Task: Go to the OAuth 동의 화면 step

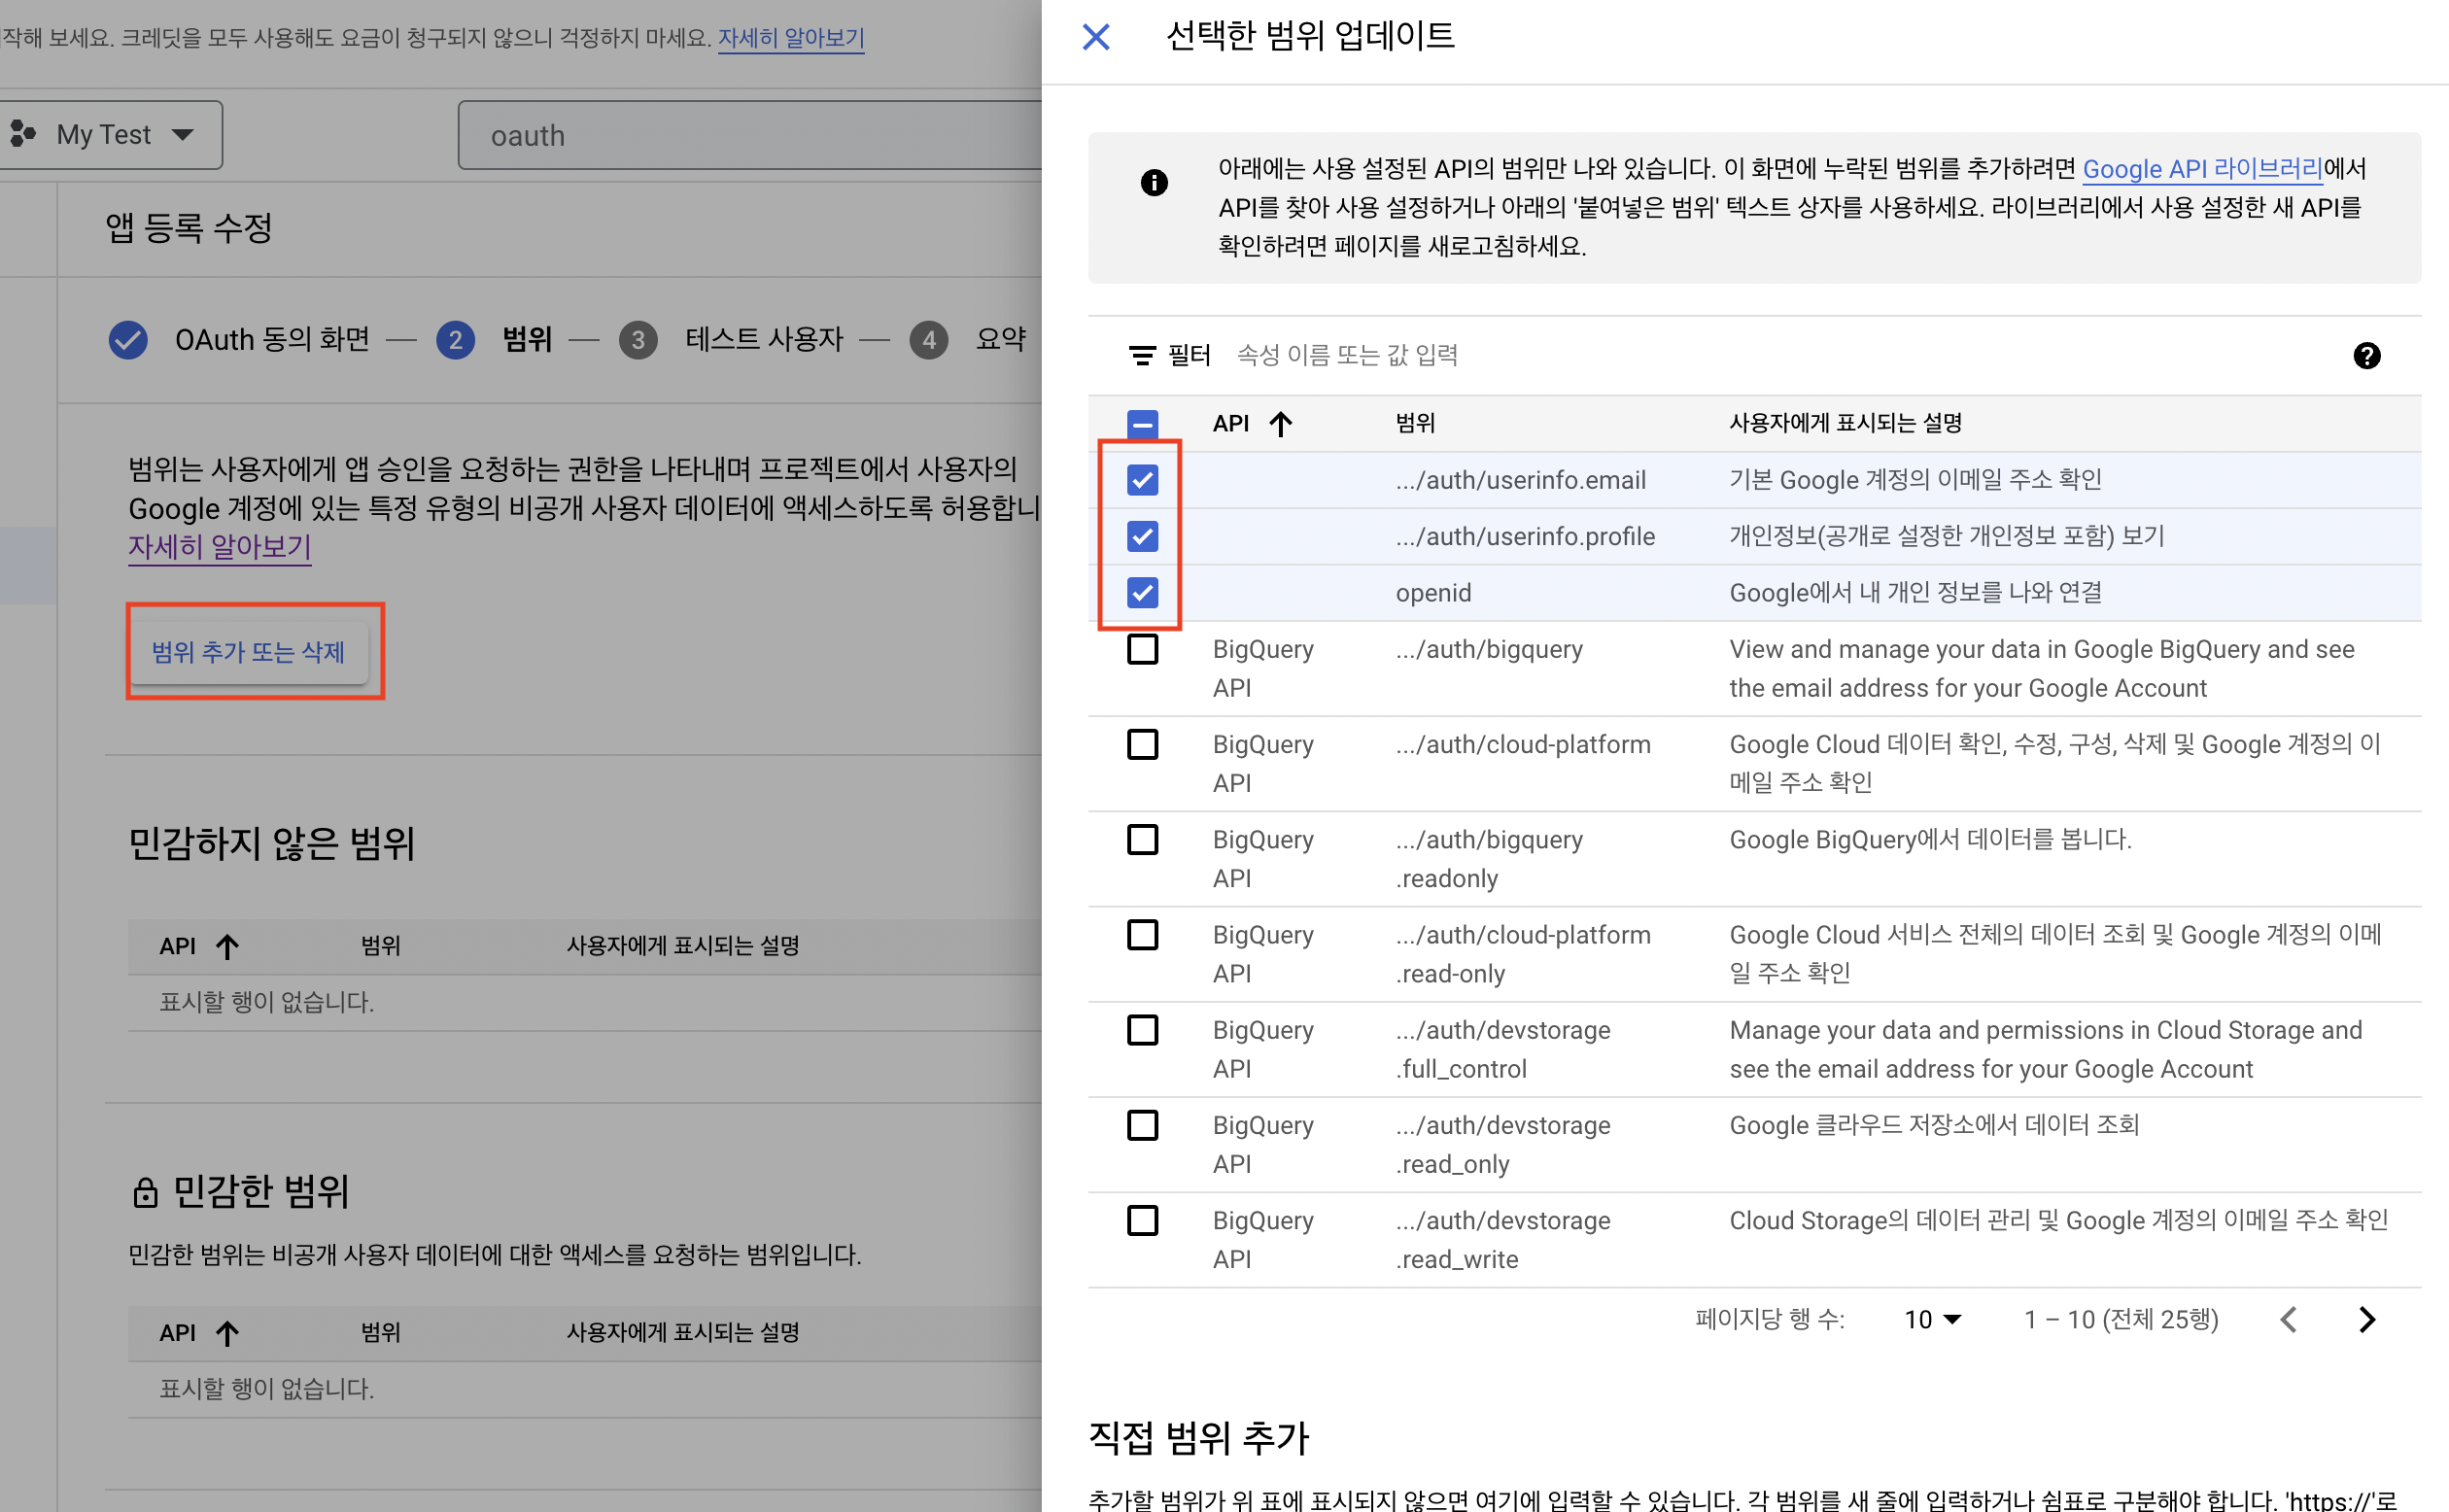Action: 270,340
